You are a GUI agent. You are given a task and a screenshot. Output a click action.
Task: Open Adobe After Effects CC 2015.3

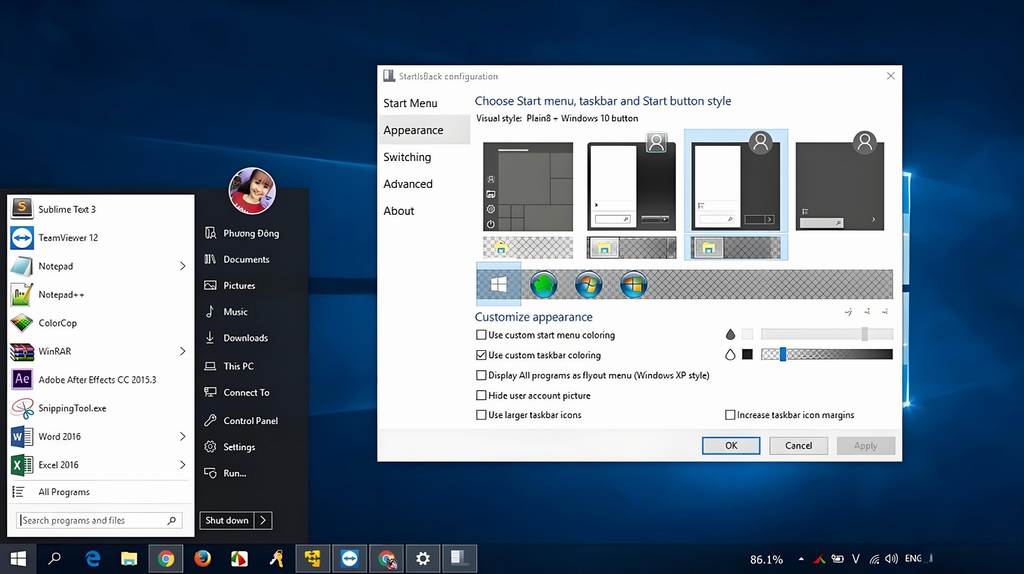click(x=97, y=380)
